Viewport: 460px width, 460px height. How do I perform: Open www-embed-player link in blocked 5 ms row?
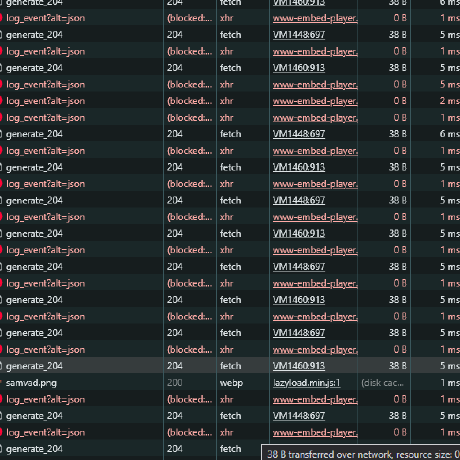click(x=315, y=84)
